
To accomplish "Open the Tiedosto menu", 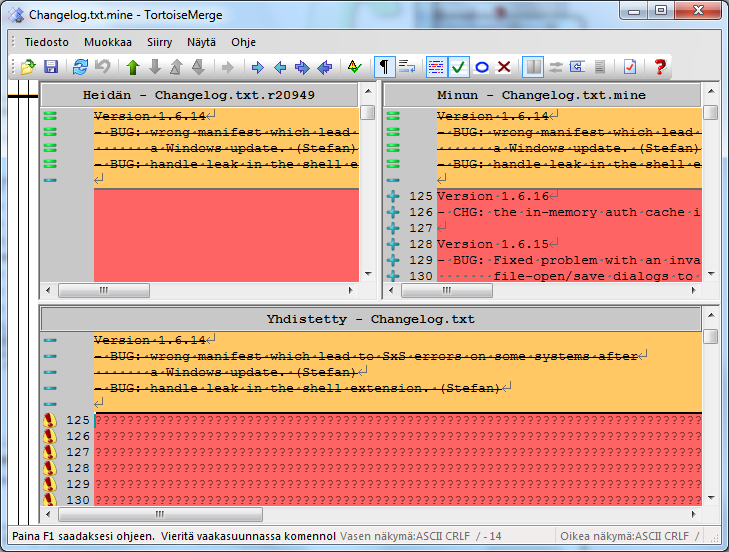I will click(46, 42).
